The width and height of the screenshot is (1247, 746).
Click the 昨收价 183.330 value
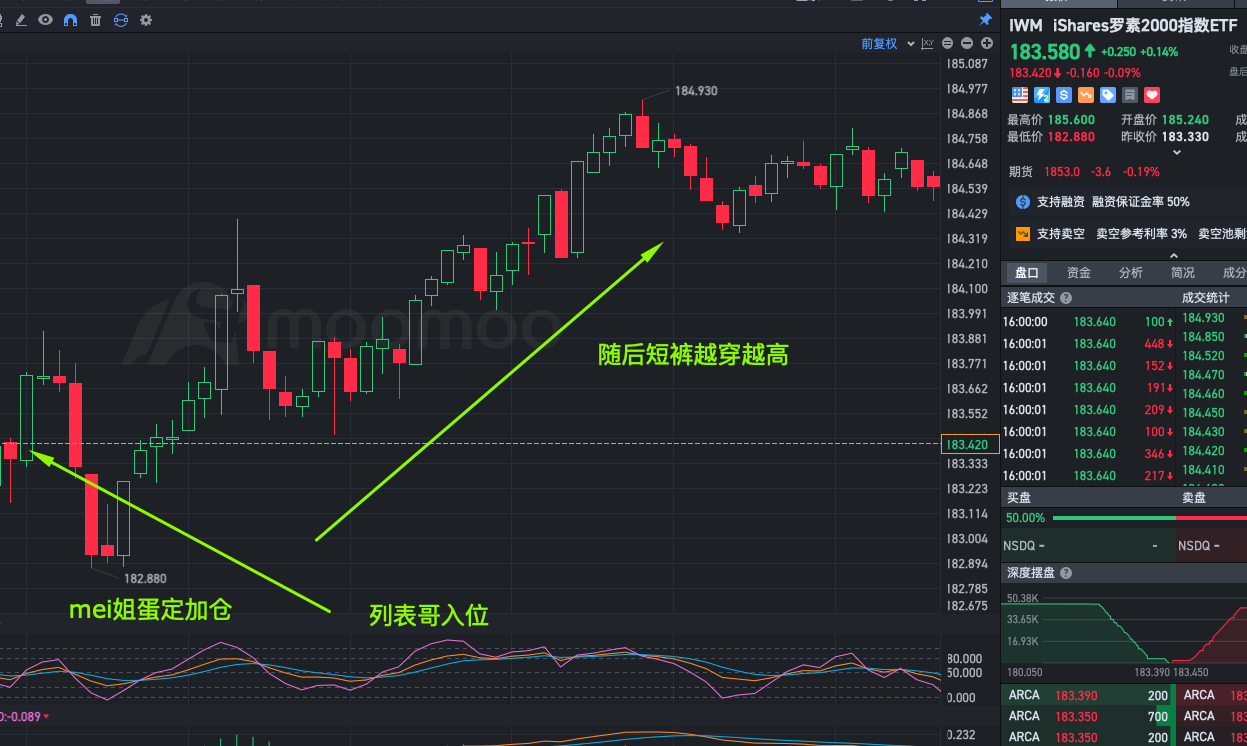(x=1185, y=137)
